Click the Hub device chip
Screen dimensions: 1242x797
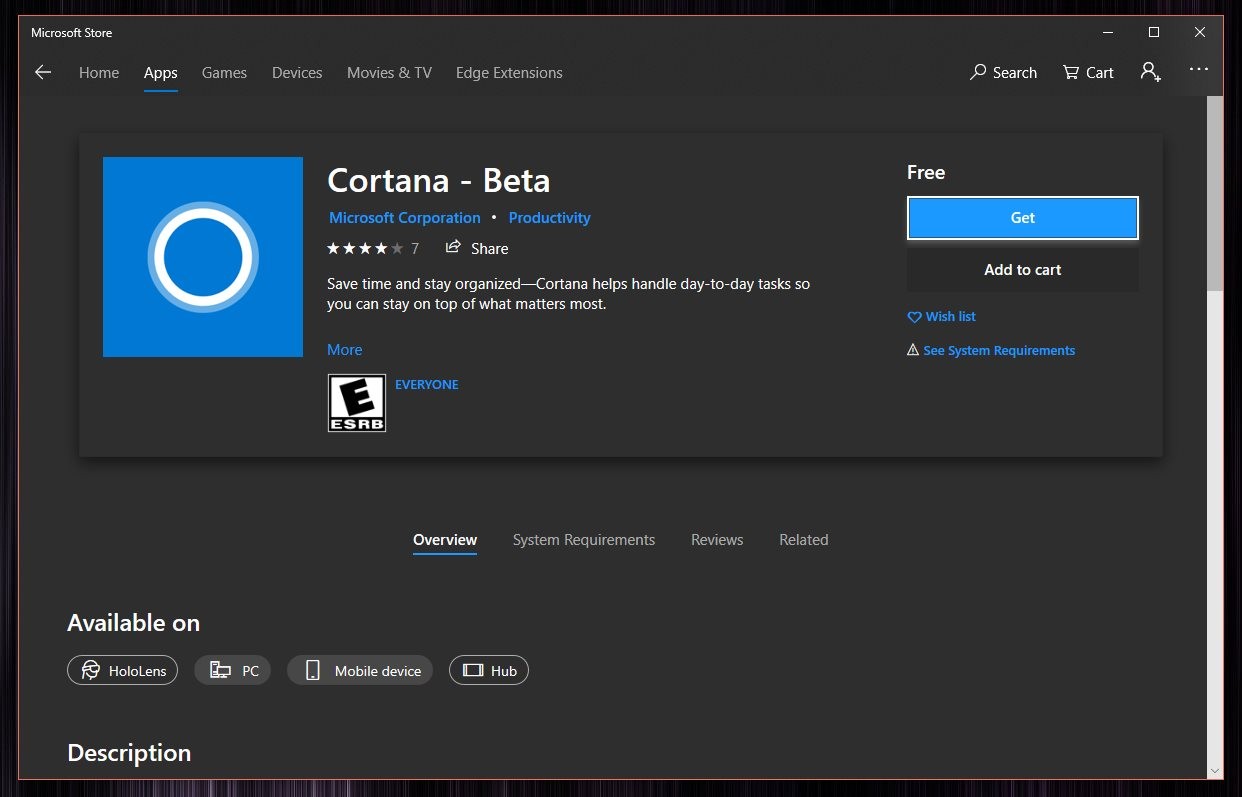489,670
